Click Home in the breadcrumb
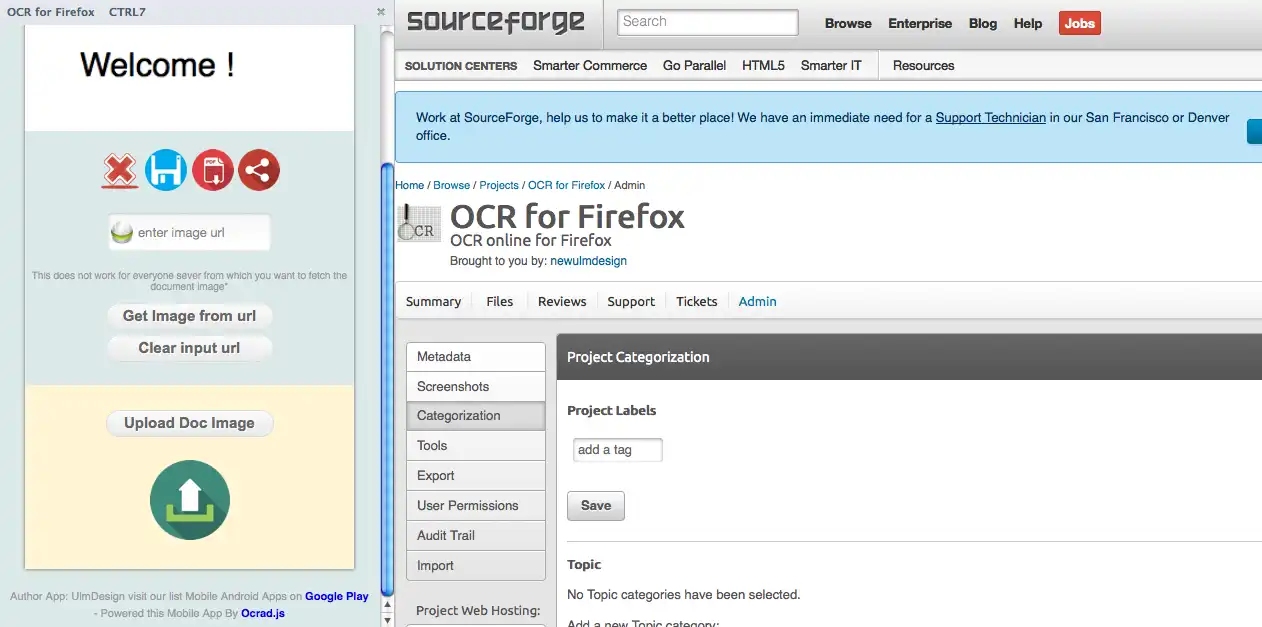1262x627 pixels. [x=410, y=185]
